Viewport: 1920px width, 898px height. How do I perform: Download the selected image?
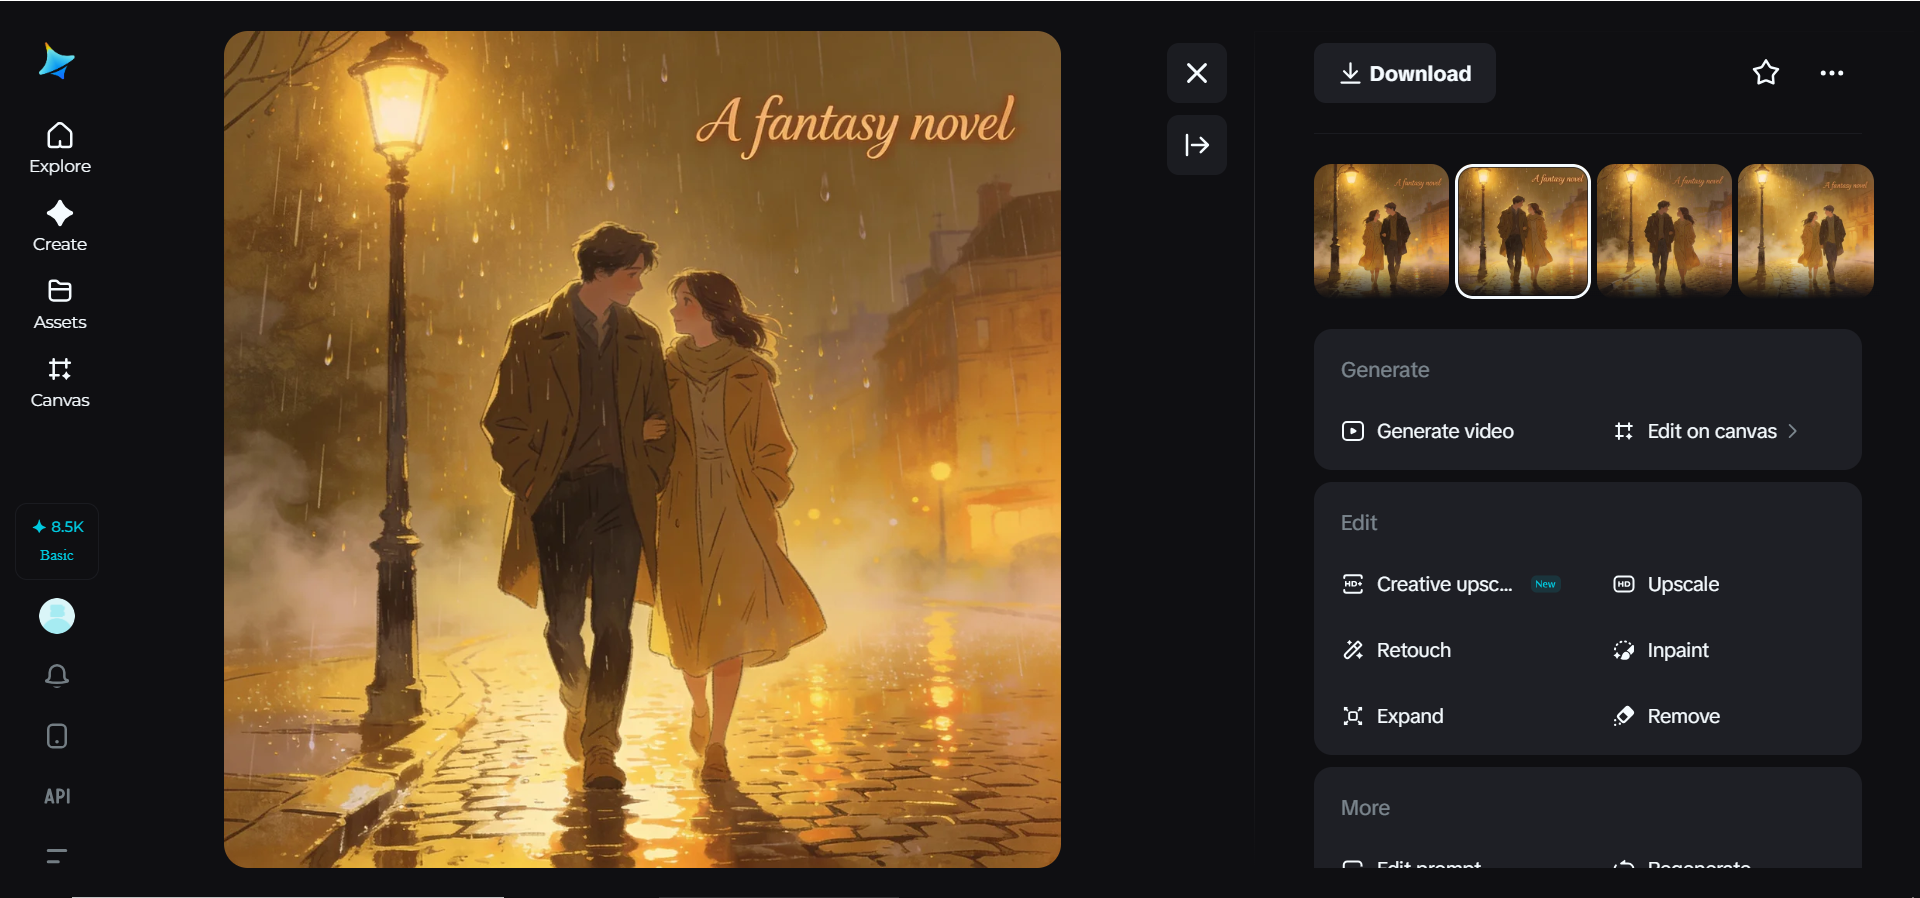[x=1405, y=73]
